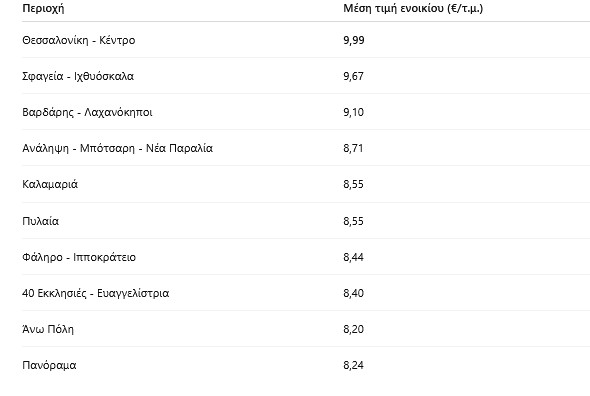Click the 9,10 rent value
The image size is (590, 396).
point(353,112)
